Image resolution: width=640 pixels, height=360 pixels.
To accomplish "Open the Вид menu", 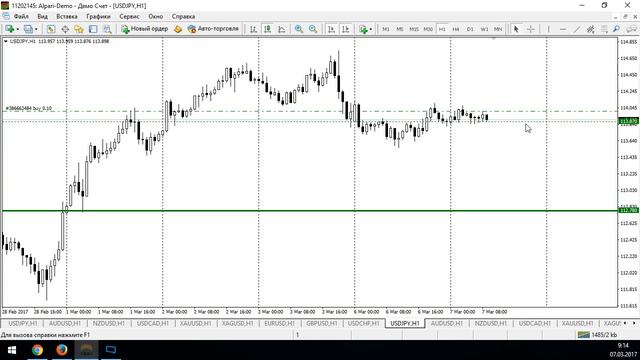I will tap(42, 17).
